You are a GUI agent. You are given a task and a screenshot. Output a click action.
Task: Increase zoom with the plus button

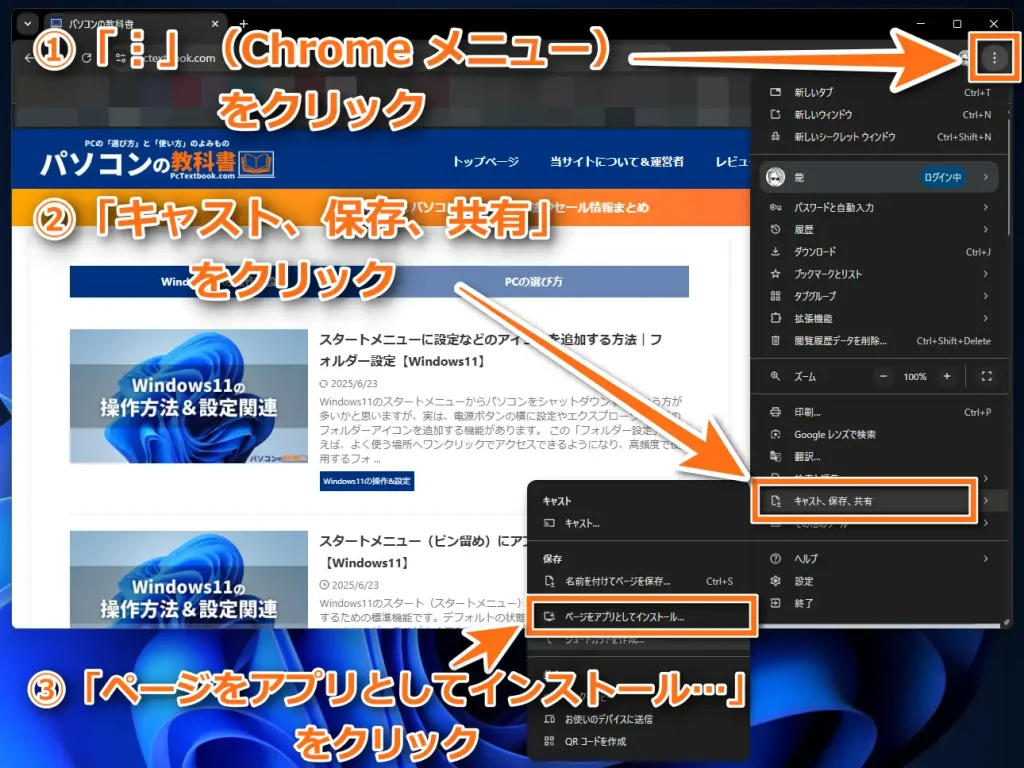pyautogui.click(x=946, y=376)
